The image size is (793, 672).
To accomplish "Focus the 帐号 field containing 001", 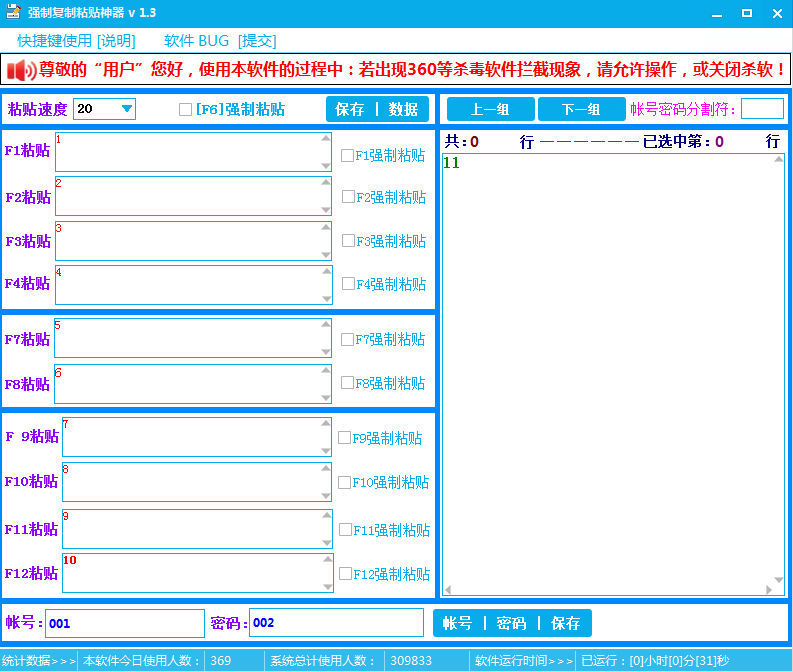I will coord(124,623).
